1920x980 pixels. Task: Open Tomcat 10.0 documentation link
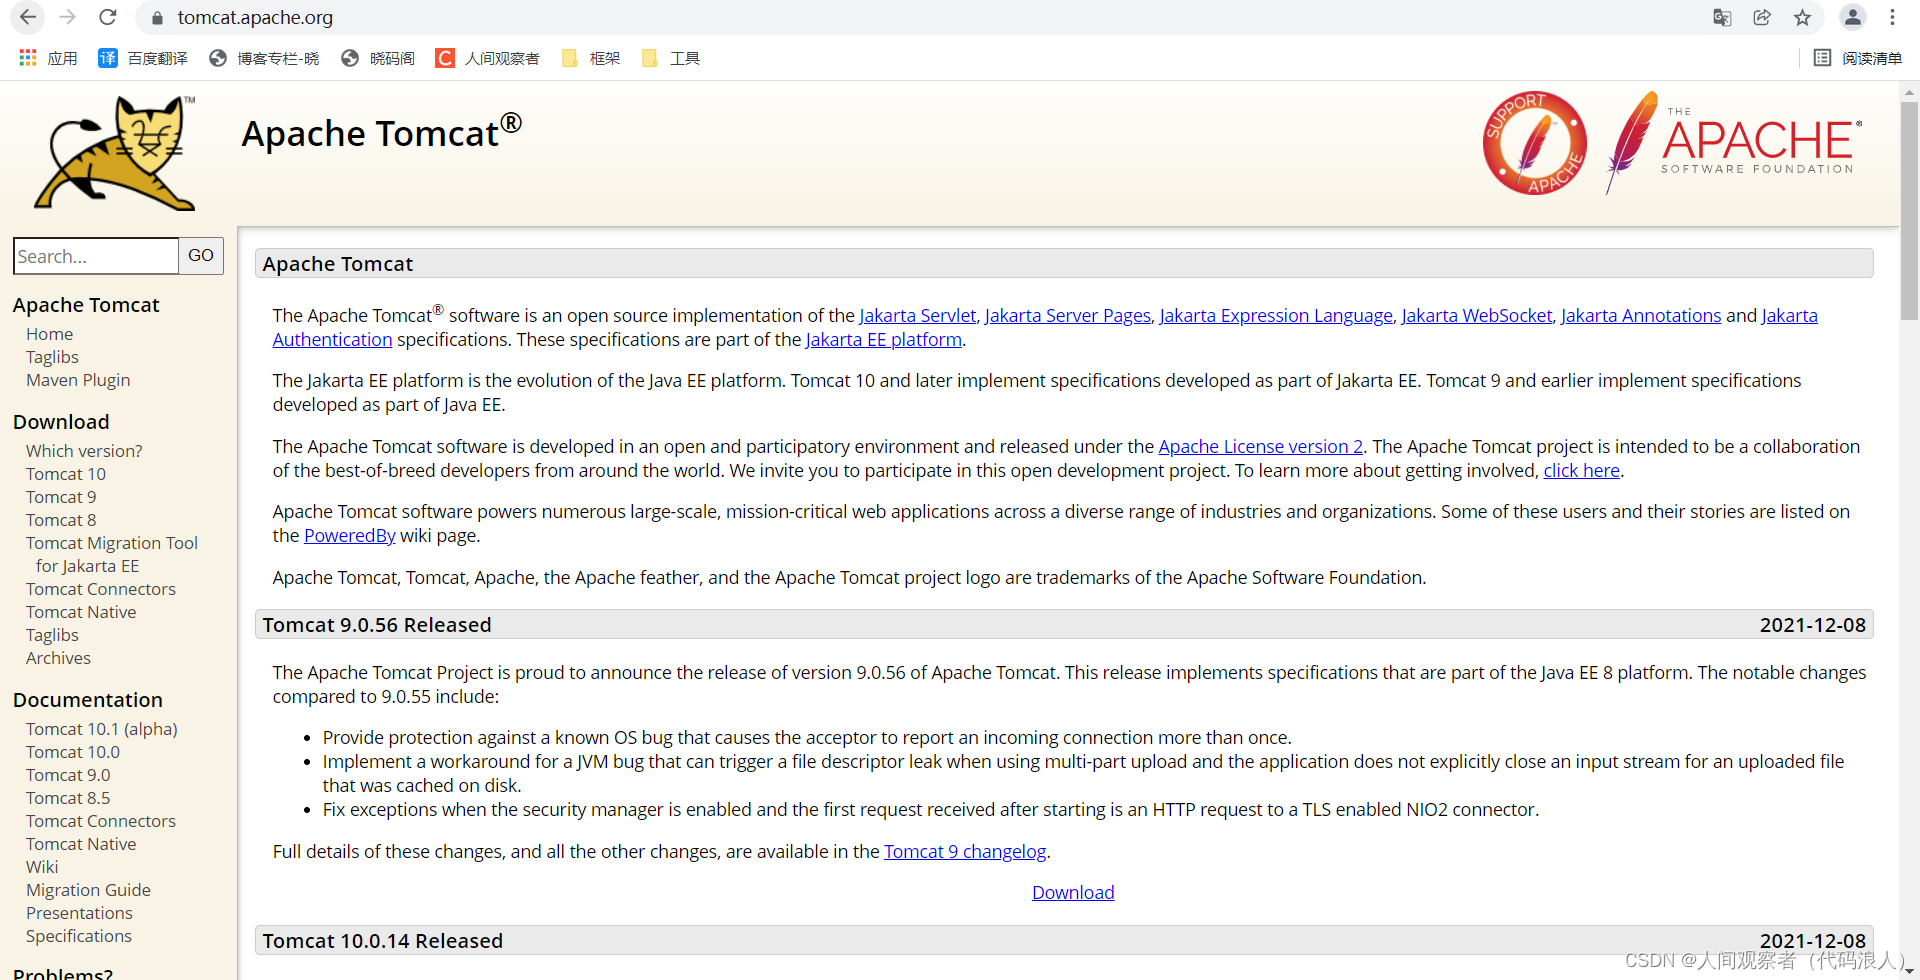click(x=73, y=752)
